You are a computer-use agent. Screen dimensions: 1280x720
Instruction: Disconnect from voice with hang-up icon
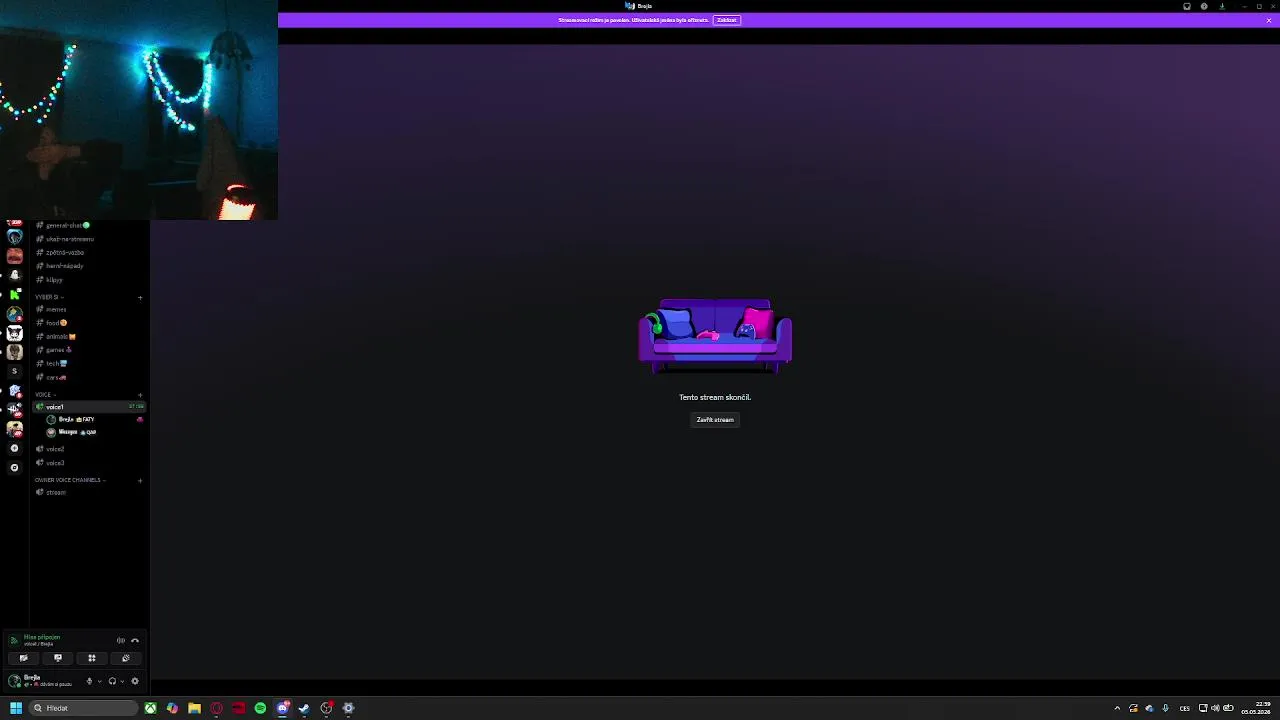[x=135, y=640]
